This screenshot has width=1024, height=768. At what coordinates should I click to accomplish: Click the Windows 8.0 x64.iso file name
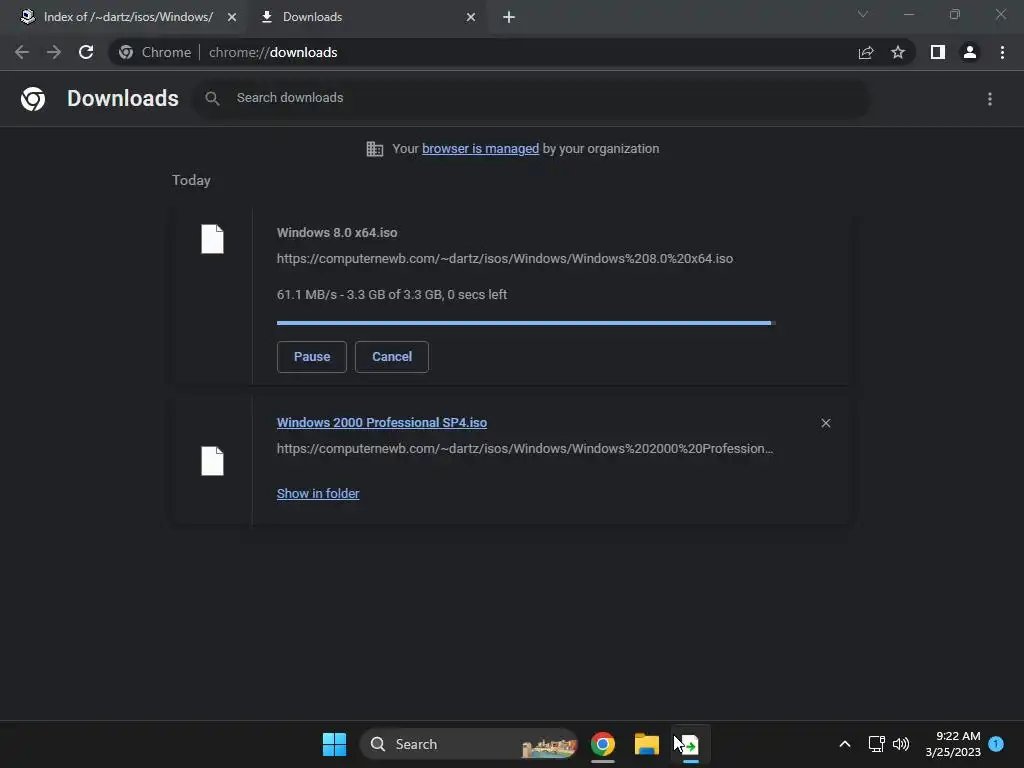(x=337, y=232)
